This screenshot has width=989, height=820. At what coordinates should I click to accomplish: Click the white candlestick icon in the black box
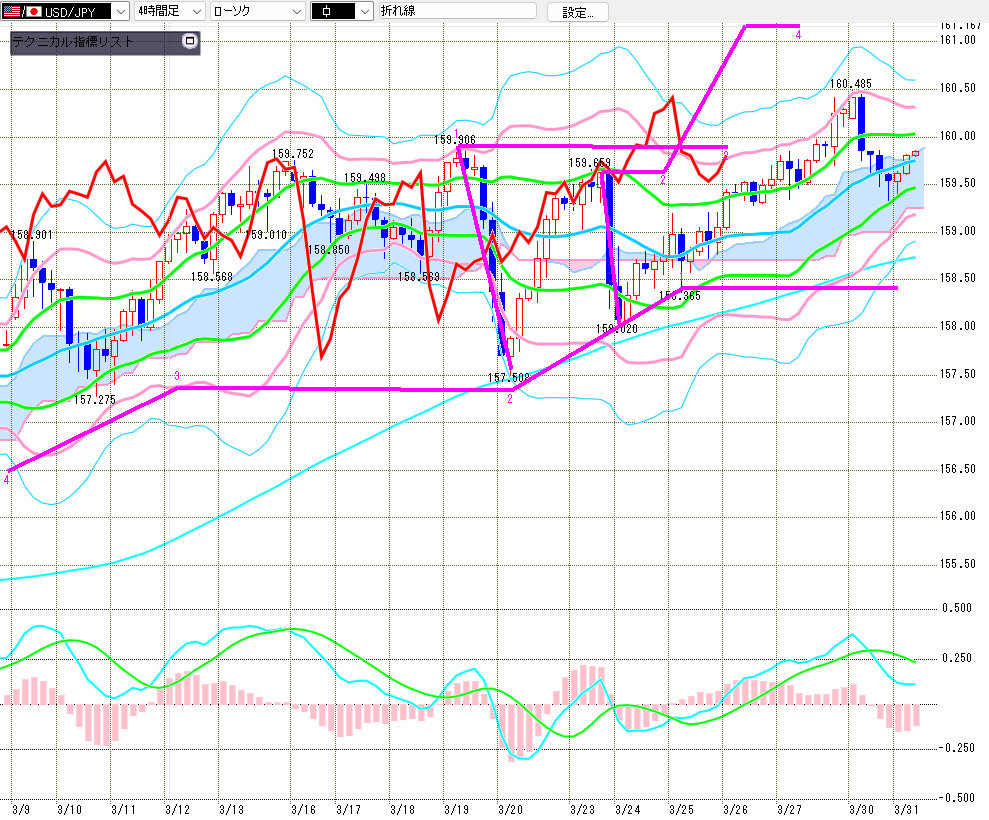[x=330, y=11]
